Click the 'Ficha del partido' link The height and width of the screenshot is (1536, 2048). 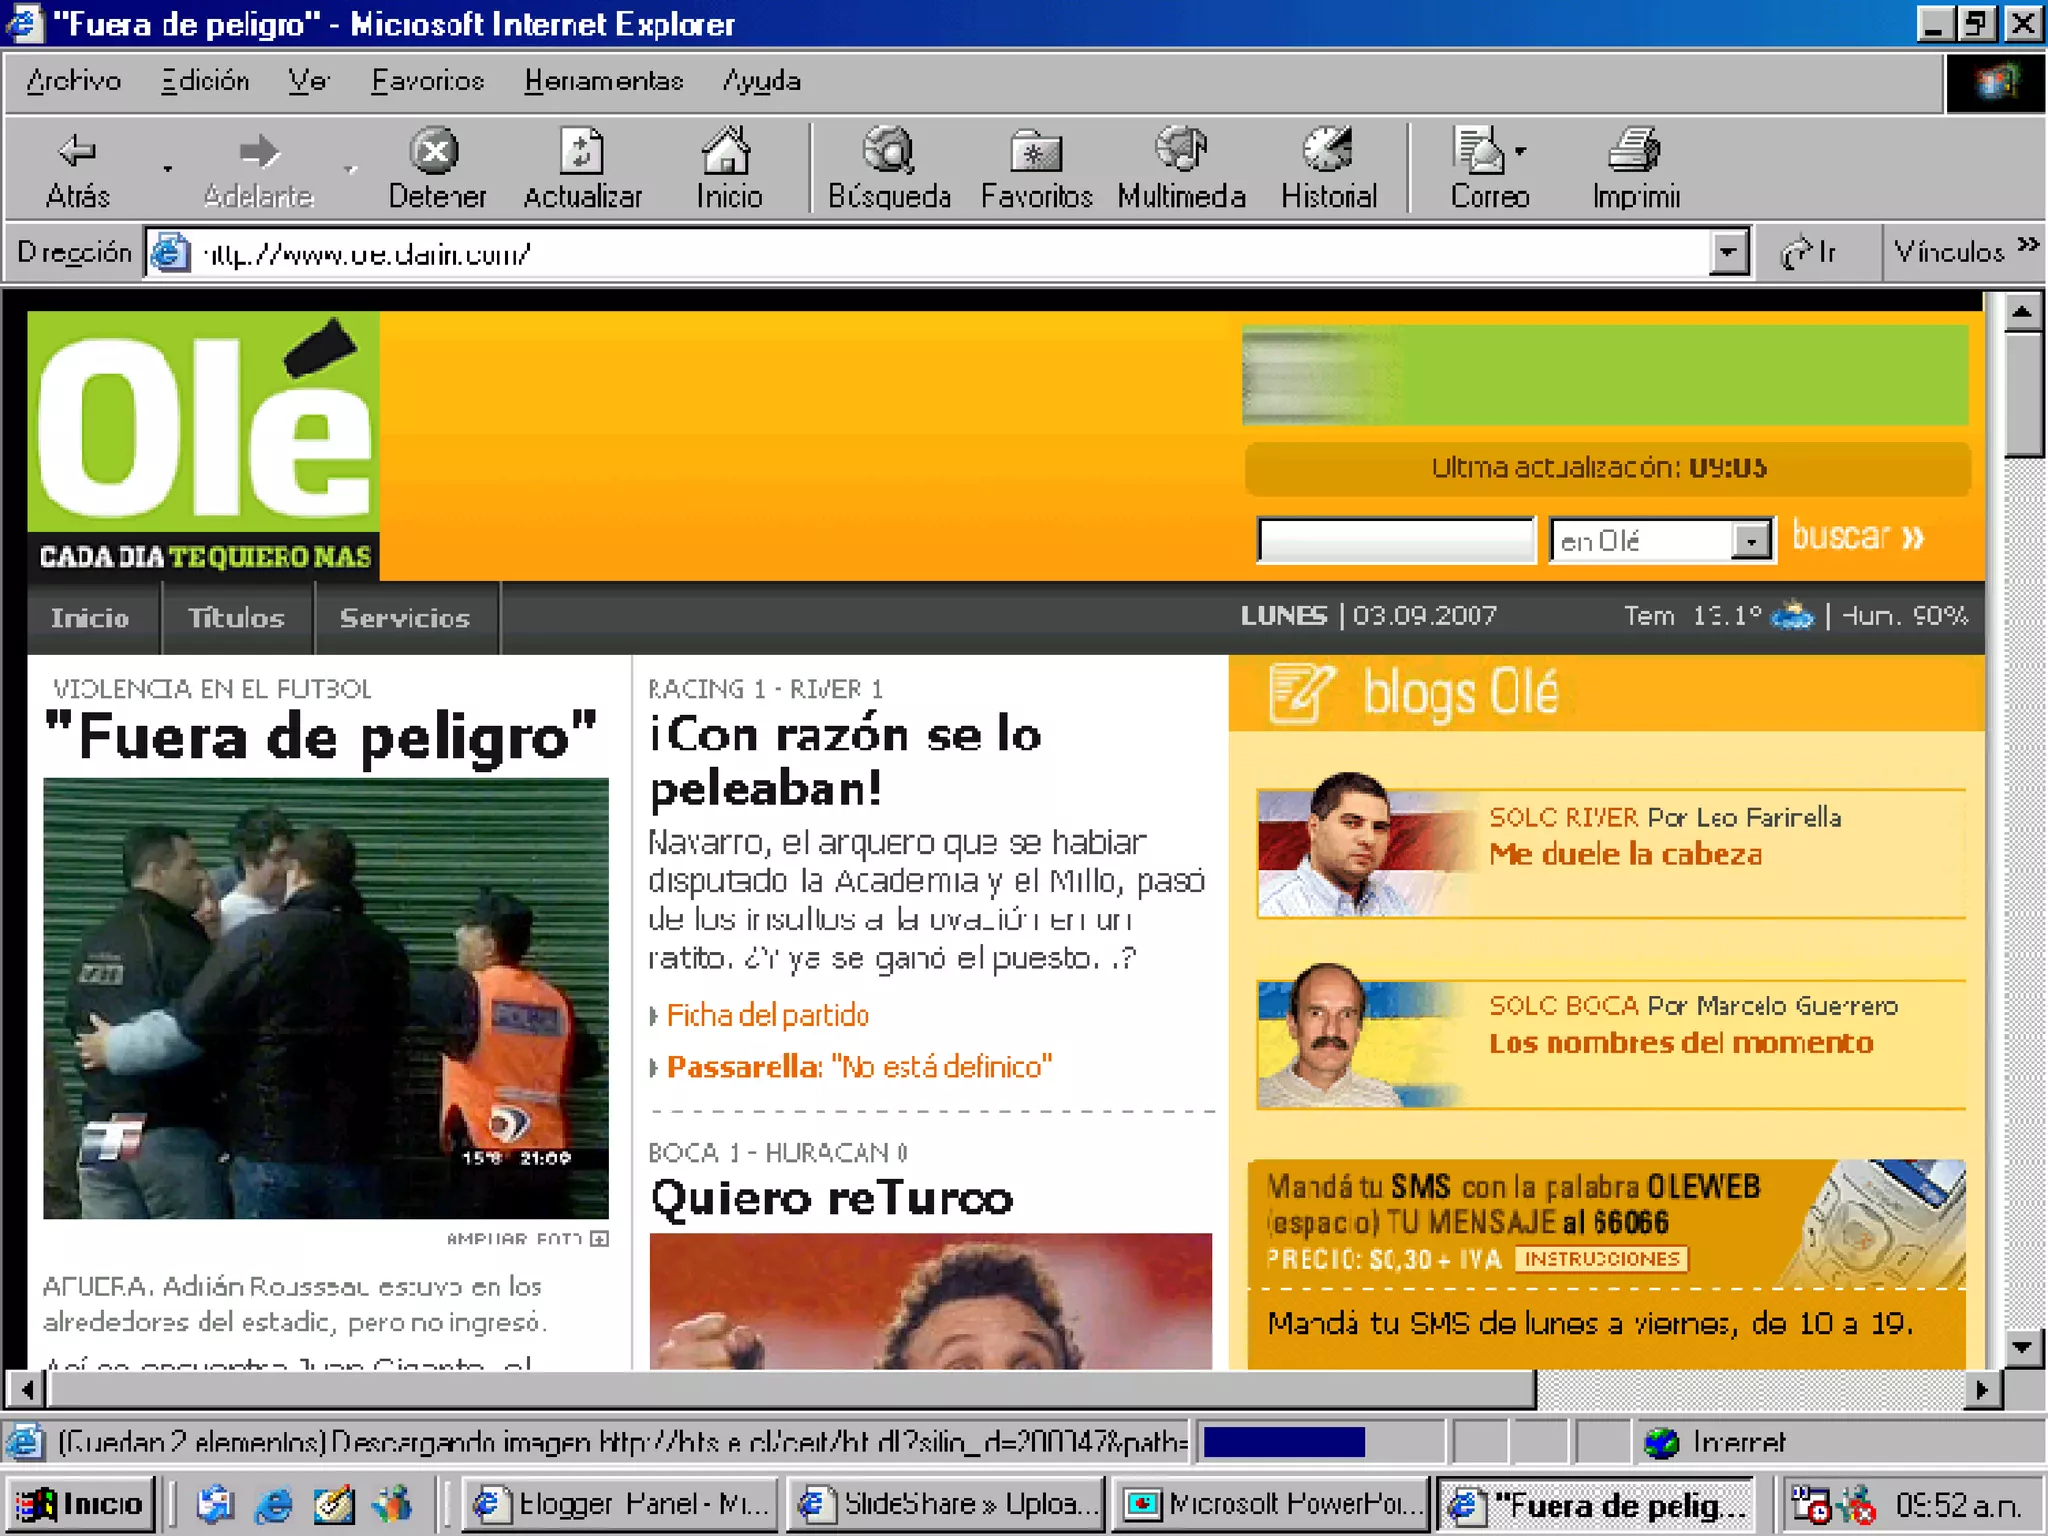[767, 1016]
